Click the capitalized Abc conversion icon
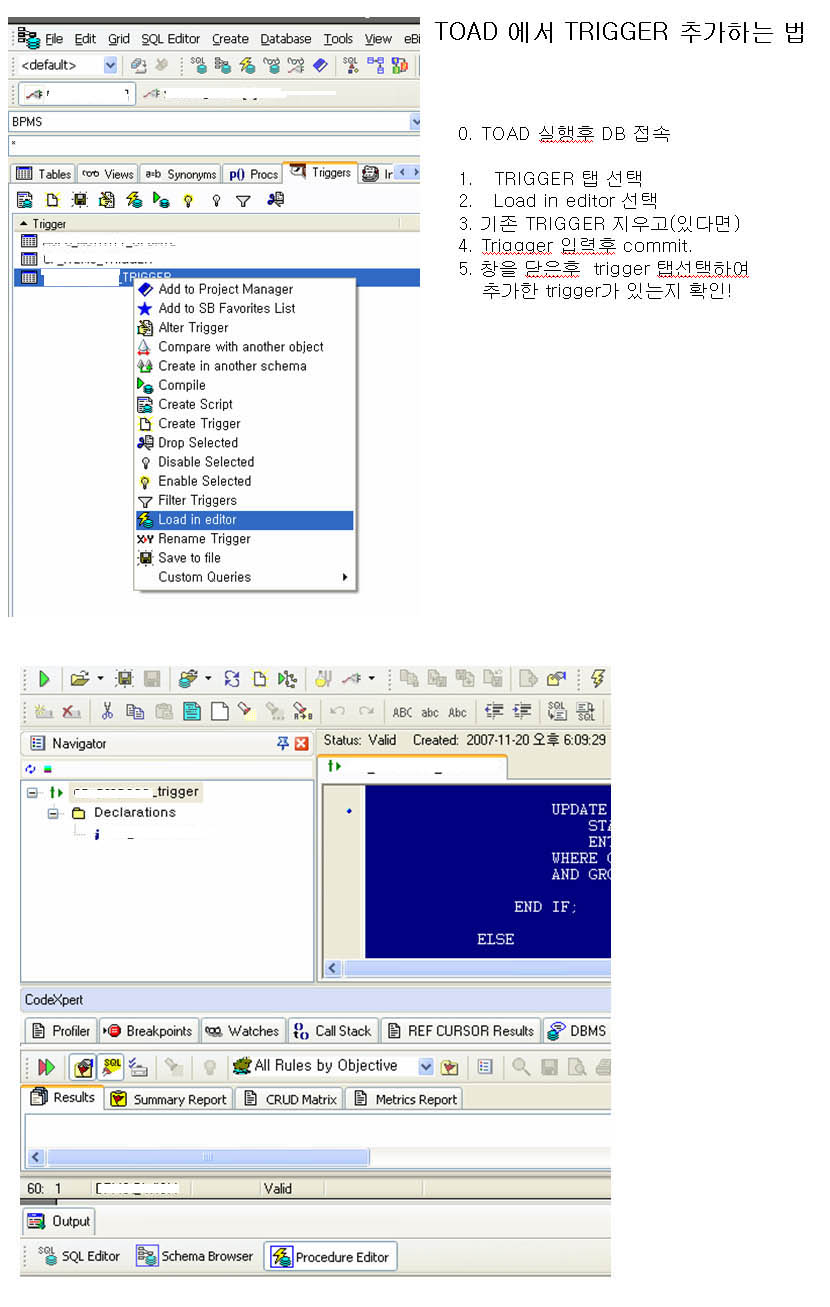The width and height of the screenshot is (830, 1307). tap(457, 712)
